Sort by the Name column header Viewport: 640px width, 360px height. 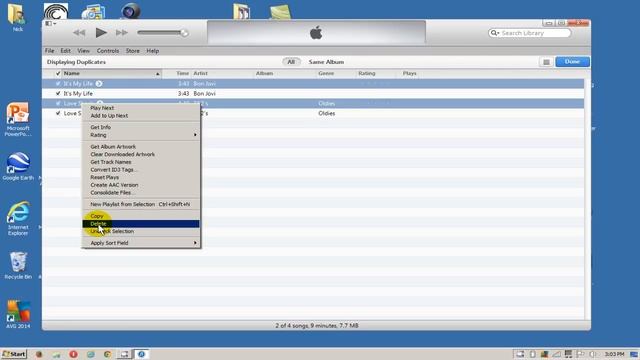tap(71, 73)
